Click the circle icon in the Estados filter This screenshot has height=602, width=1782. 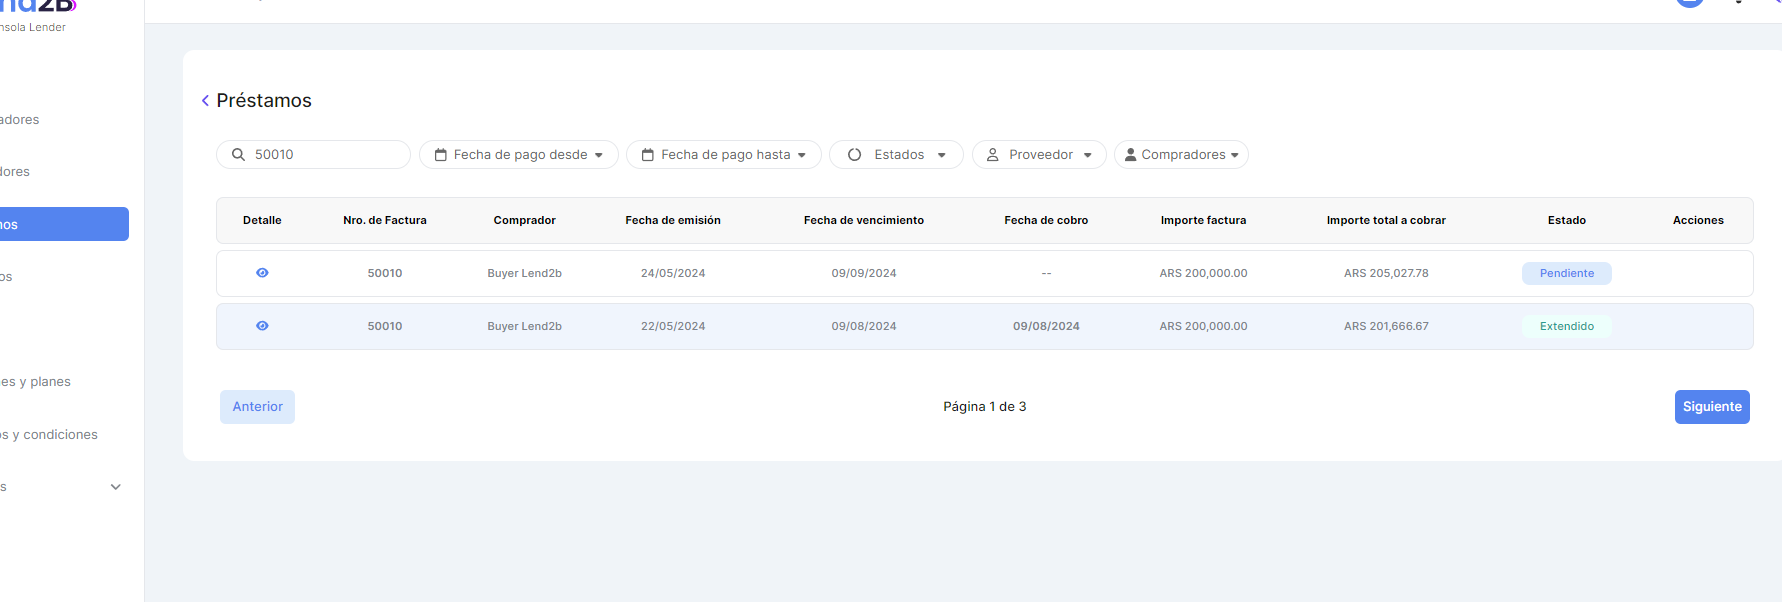tap(854, 155)
